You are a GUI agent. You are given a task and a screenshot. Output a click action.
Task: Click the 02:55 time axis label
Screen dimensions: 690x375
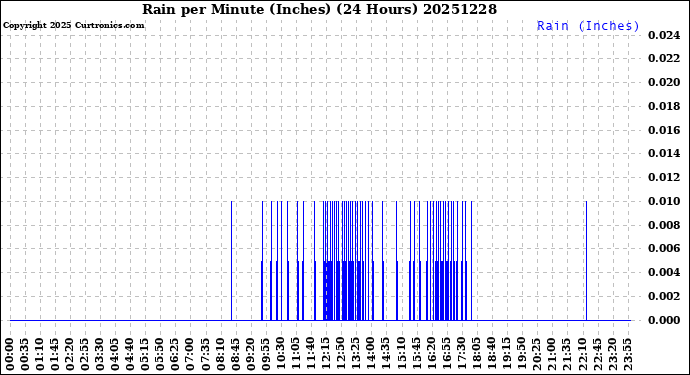point(85,355)
